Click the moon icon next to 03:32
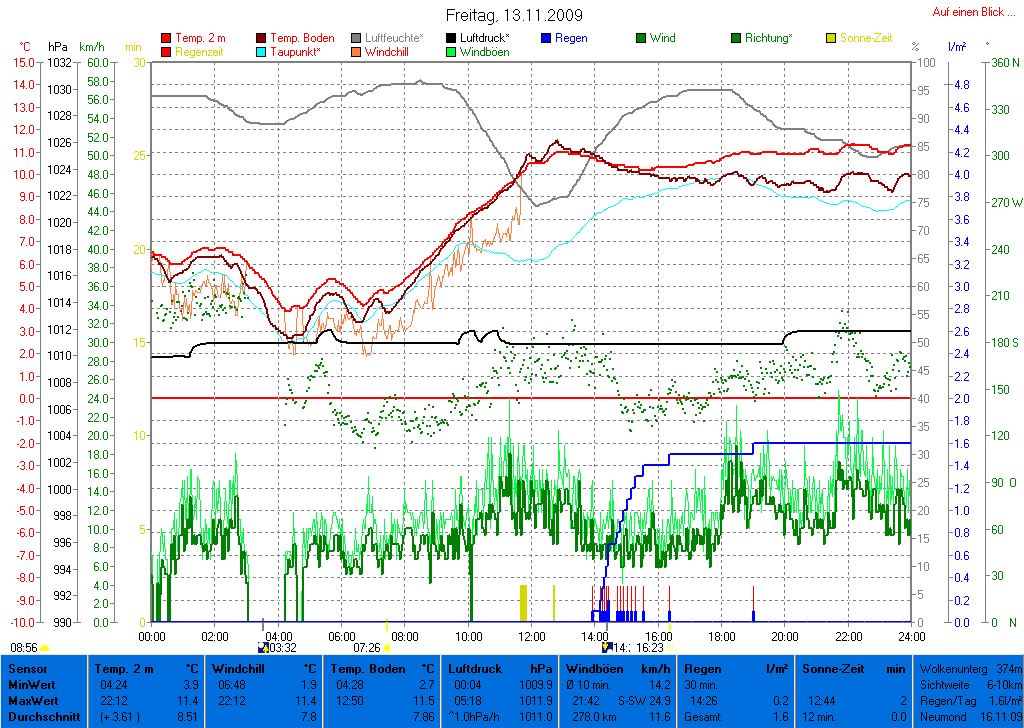 [x=263, y=648]
